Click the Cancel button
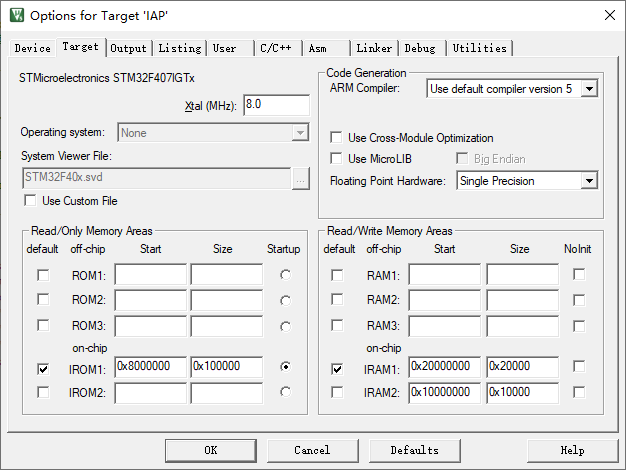The width and height of the screenshot is (626, 470). click(312, 450)
